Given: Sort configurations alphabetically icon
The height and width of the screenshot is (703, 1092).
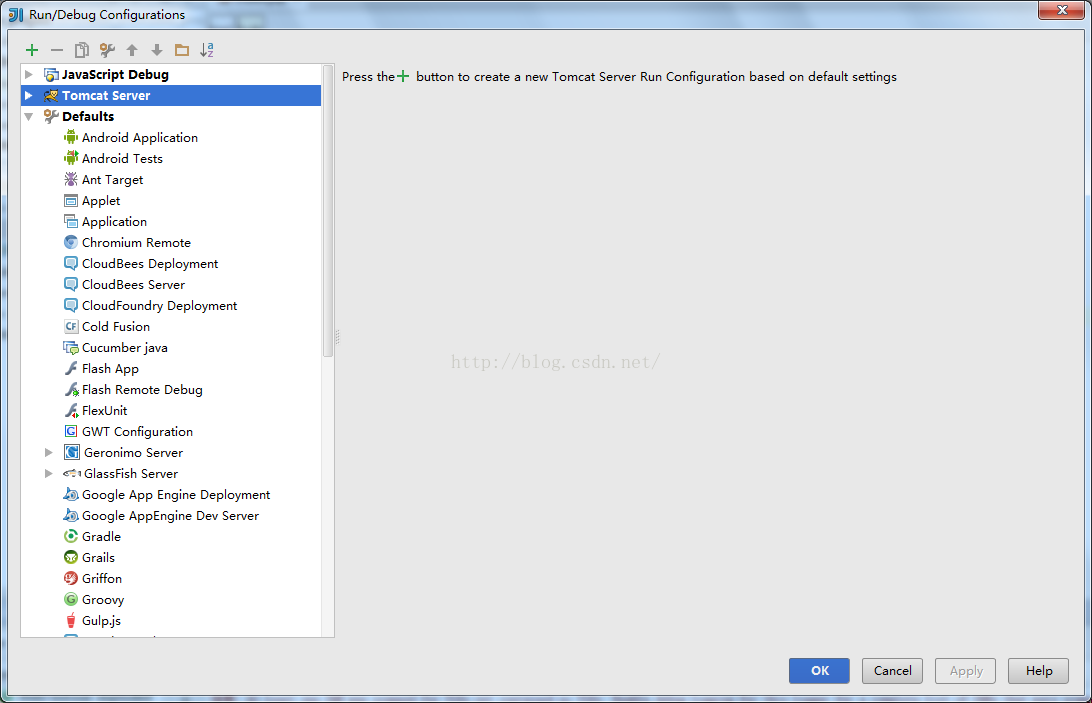Looking at the screenshot, I should click(x=207, y=50).
